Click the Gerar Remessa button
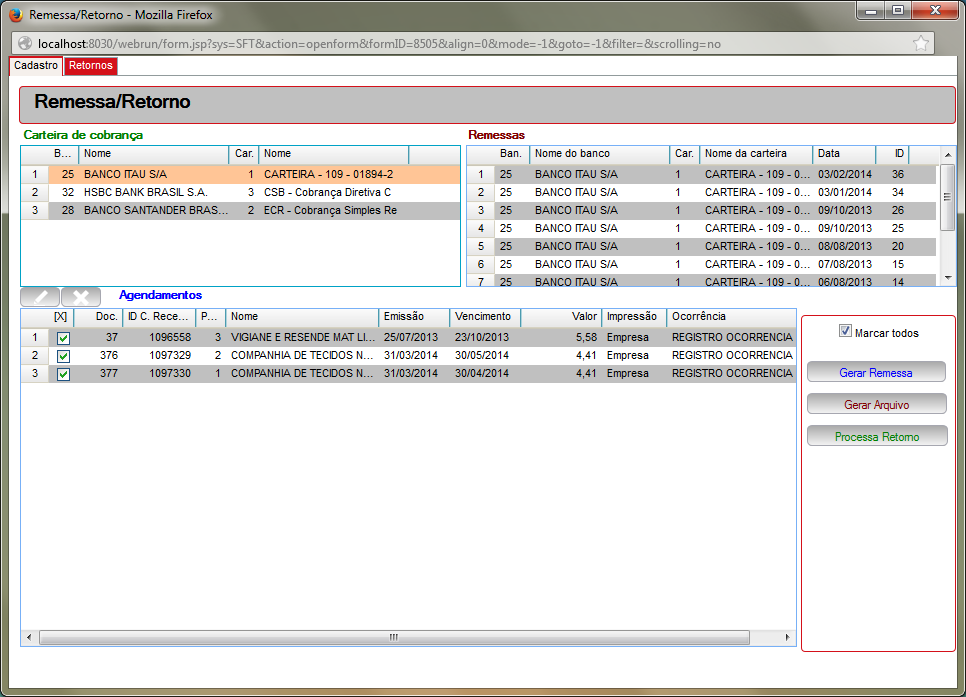 point(876,372)
